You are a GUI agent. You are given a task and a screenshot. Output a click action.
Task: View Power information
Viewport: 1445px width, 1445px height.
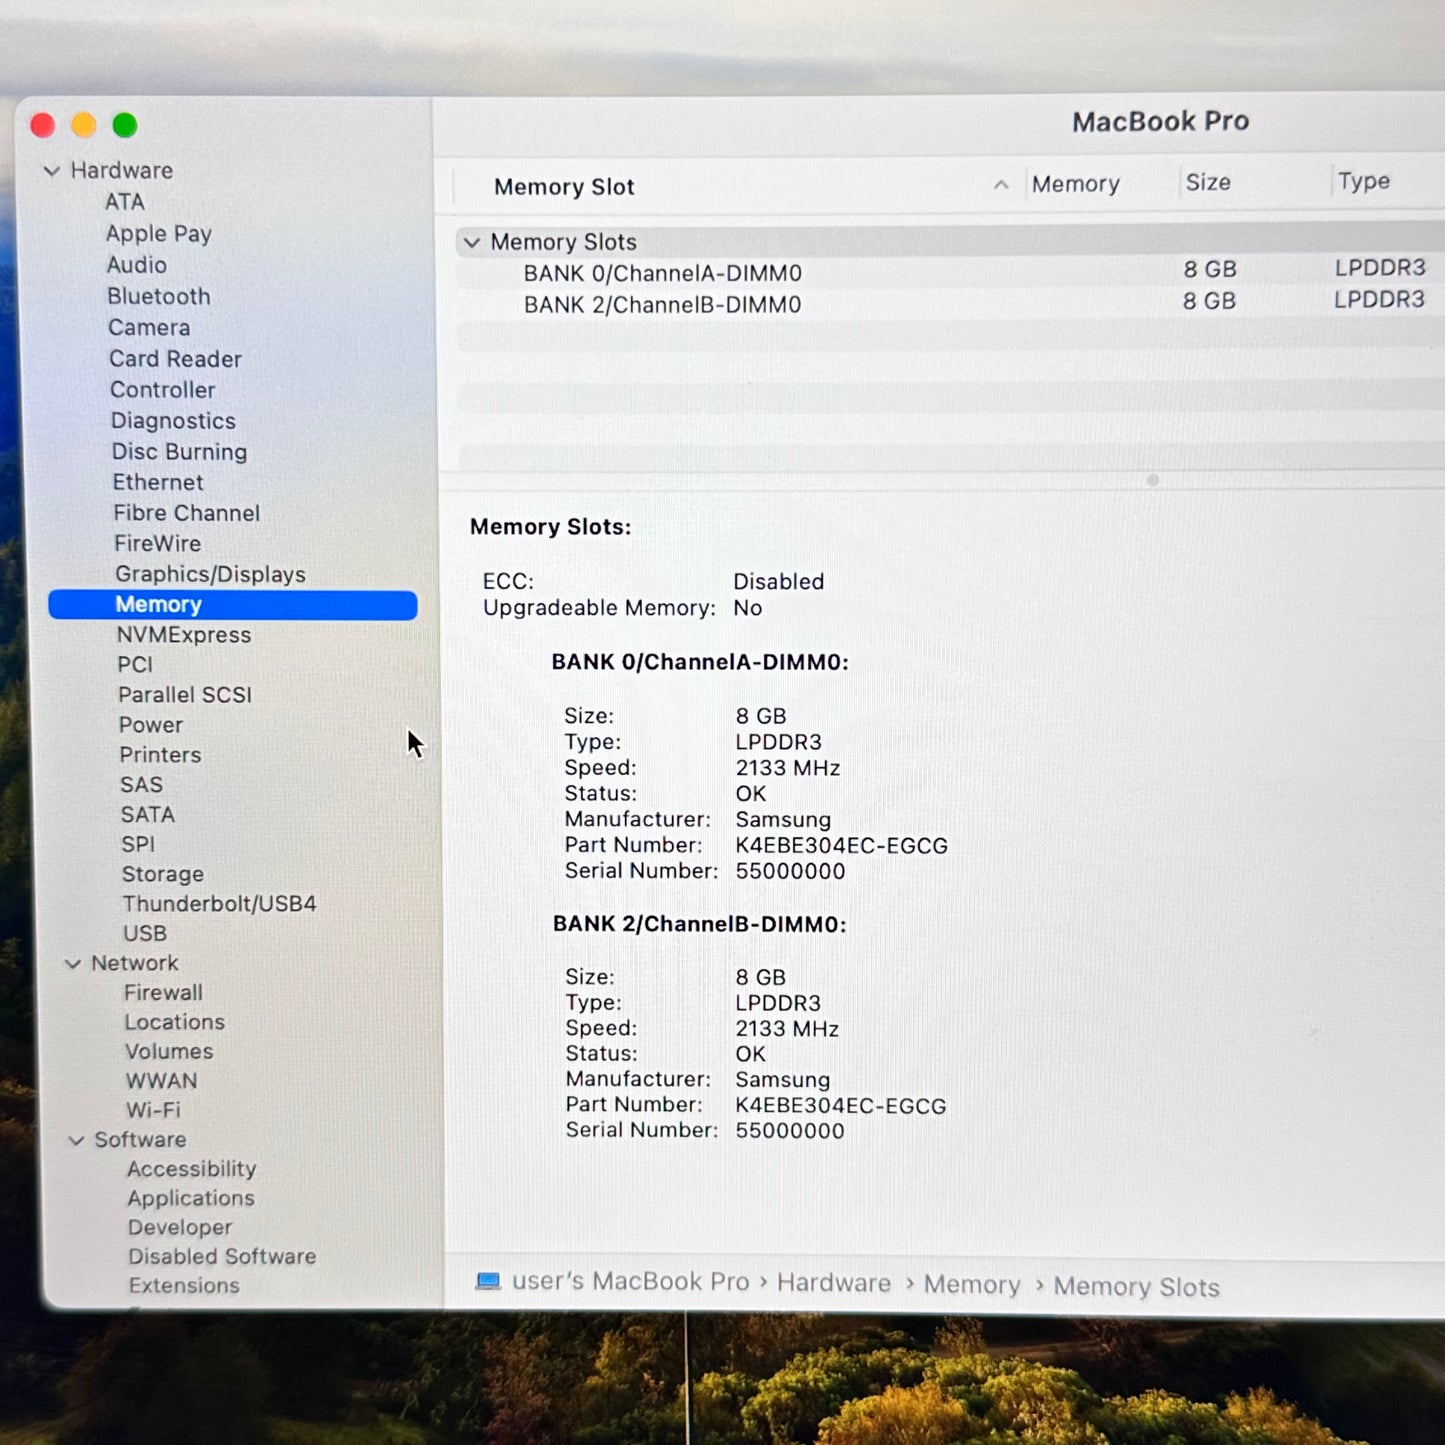[151, 725]
